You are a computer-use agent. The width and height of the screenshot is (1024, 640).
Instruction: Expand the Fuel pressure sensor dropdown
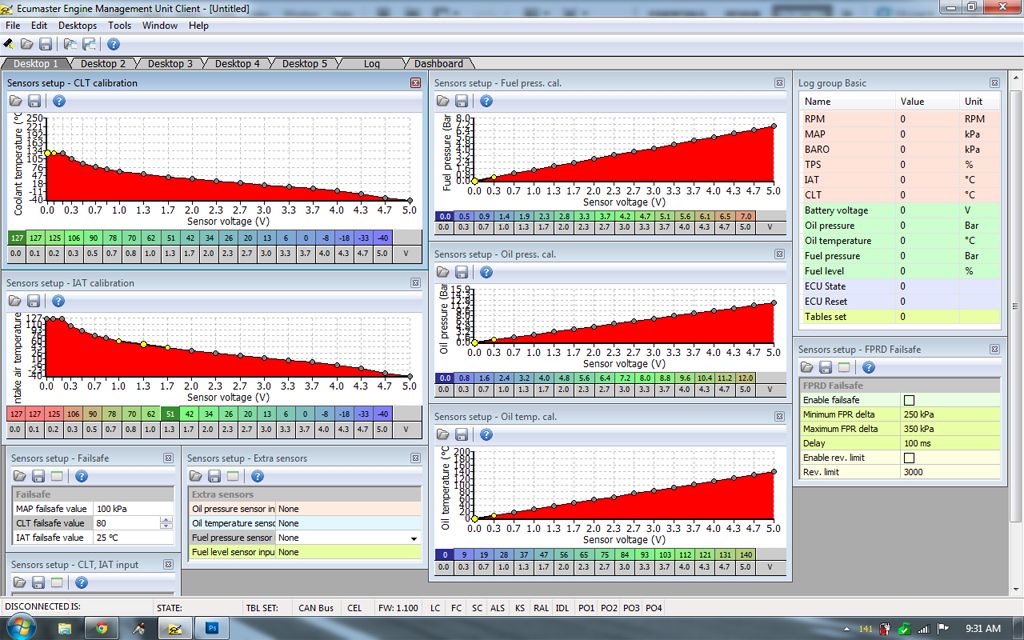point(414,538)
